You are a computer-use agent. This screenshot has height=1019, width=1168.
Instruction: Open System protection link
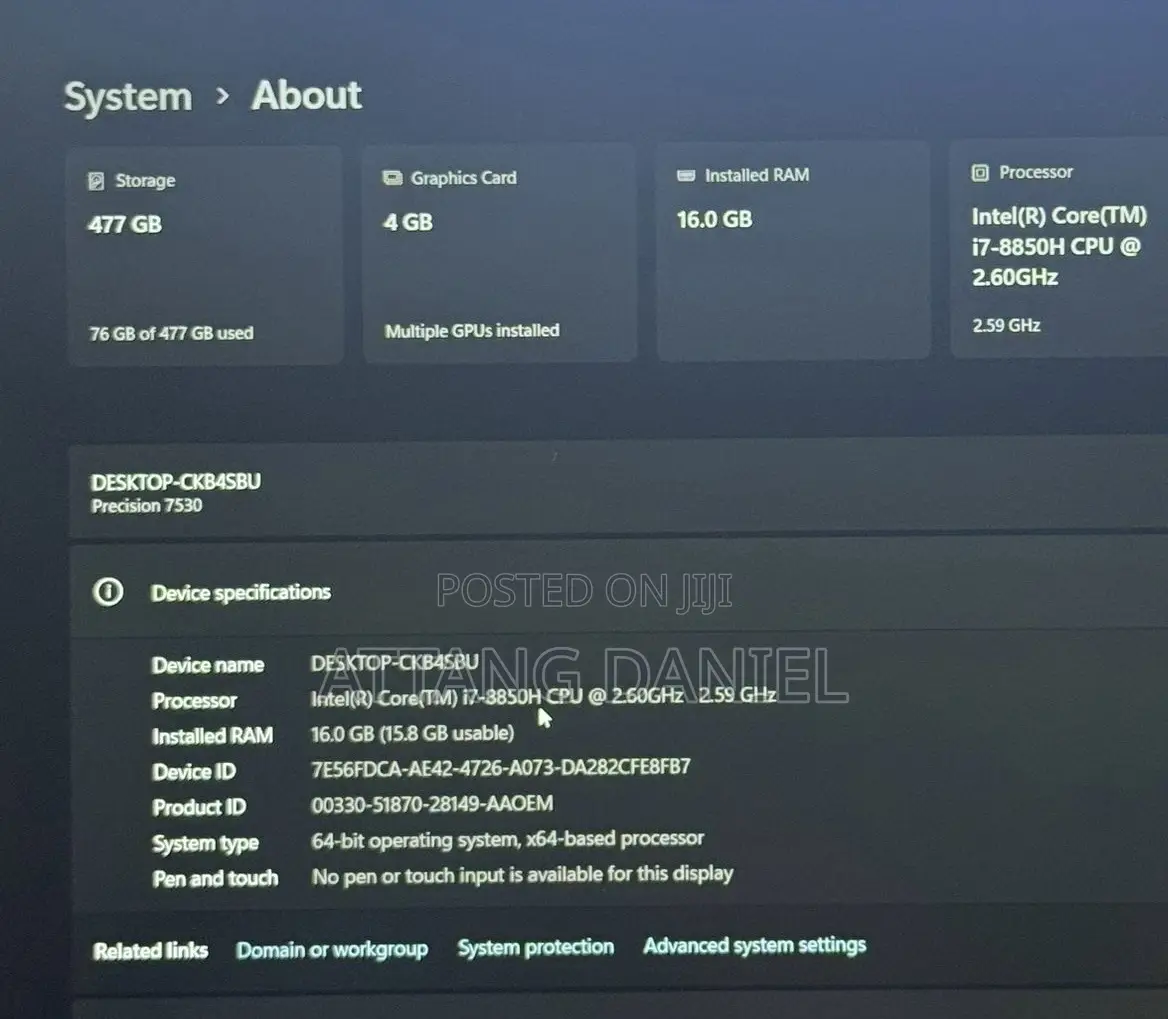coord(536,947)
